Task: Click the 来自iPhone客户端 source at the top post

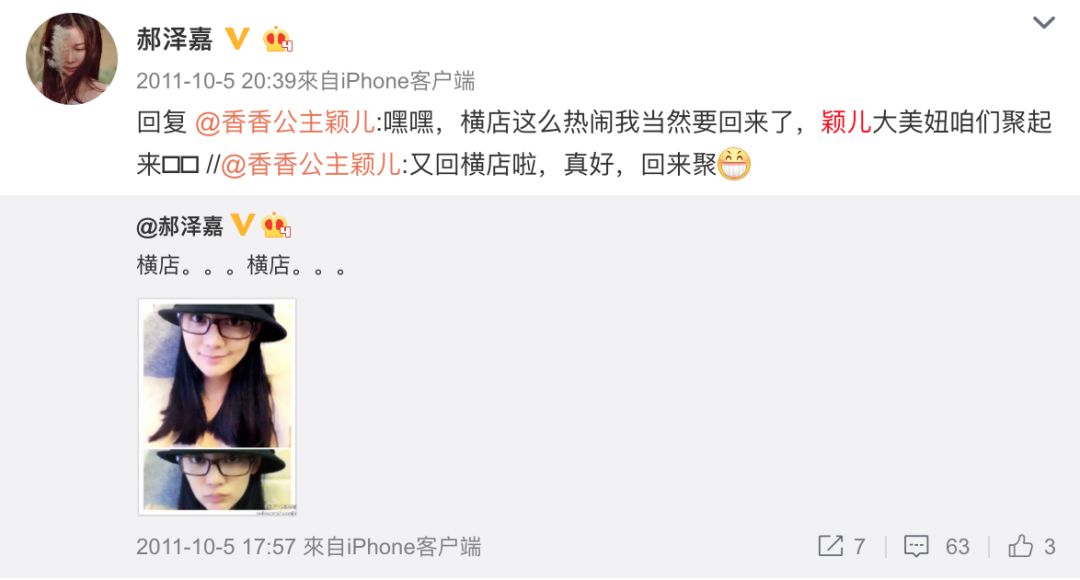Action: [x=386, y=81]
